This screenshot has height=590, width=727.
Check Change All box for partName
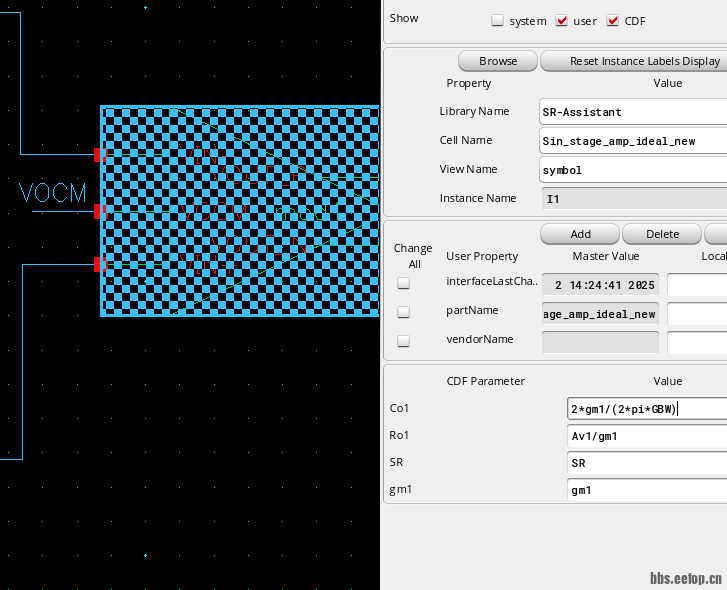pyautogui.click(x=403, y=313)
